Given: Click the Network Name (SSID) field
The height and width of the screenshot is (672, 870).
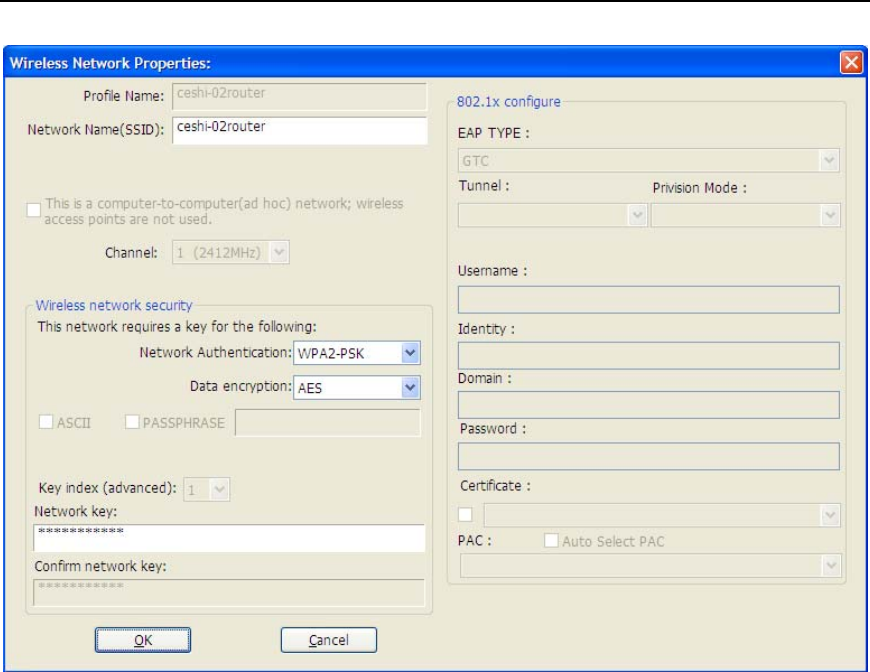Looking at the screenshot, I should (x=299, y=130).
